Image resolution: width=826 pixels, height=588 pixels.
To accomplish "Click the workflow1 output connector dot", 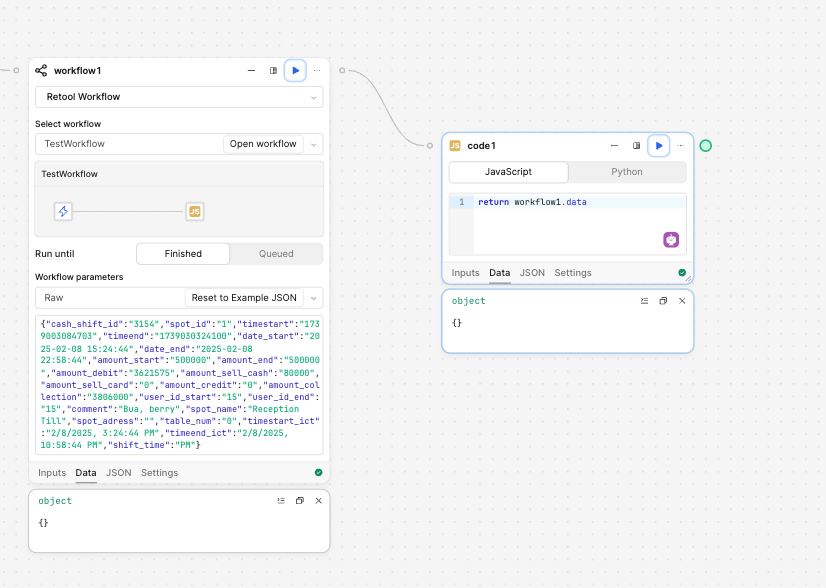I will (x=342, y=71).
